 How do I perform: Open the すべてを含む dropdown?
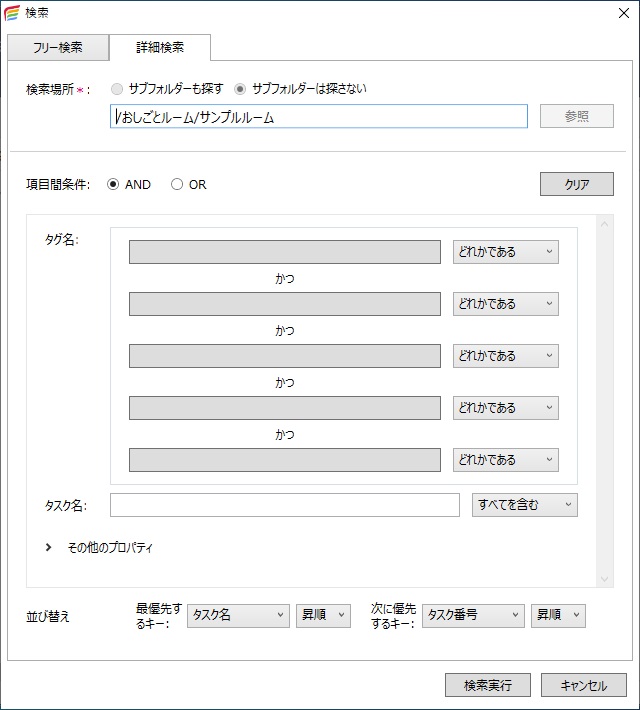pos(524,505)
